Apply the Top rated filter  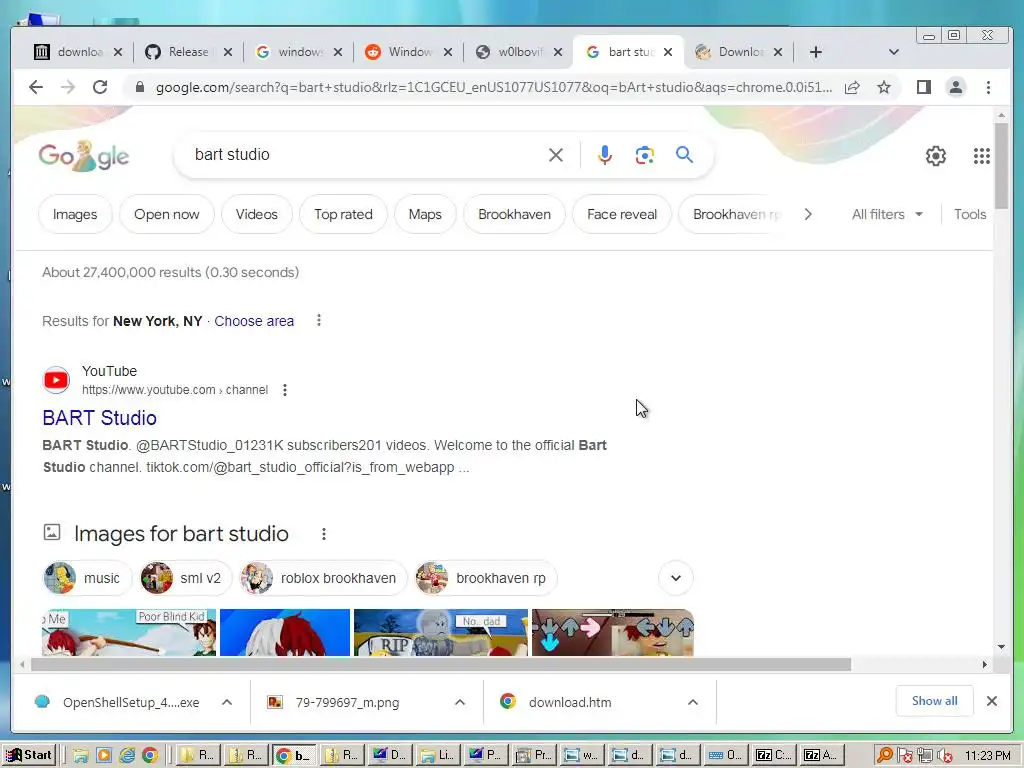click(x=344, y=214)
